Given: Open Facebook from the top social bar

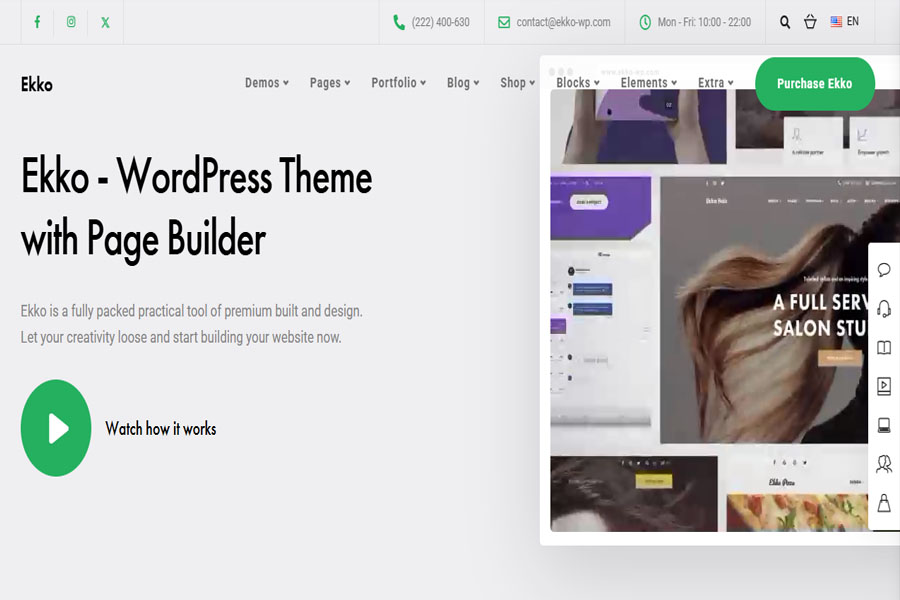Looking at the screenshot, I should (x=37, y=21).
